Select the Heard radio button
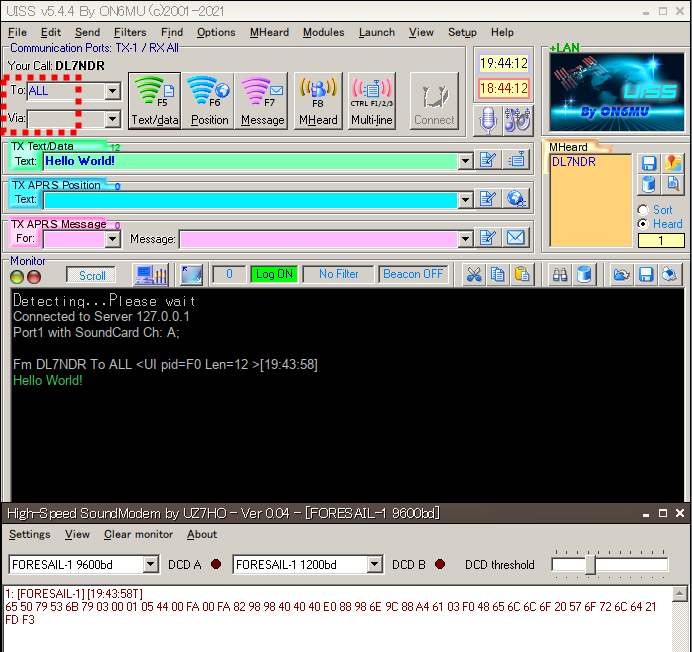Viewport: 692px width, 652px height. [x=642, y=224]
